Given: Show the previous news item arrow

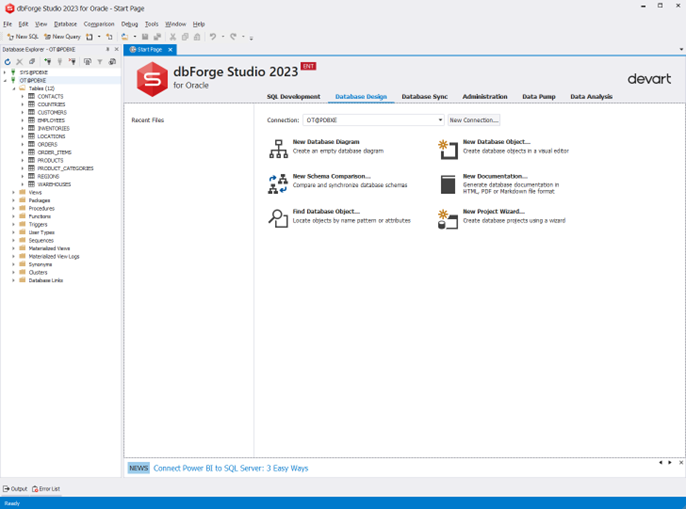Looking at the screenshot, I should 661,463.
